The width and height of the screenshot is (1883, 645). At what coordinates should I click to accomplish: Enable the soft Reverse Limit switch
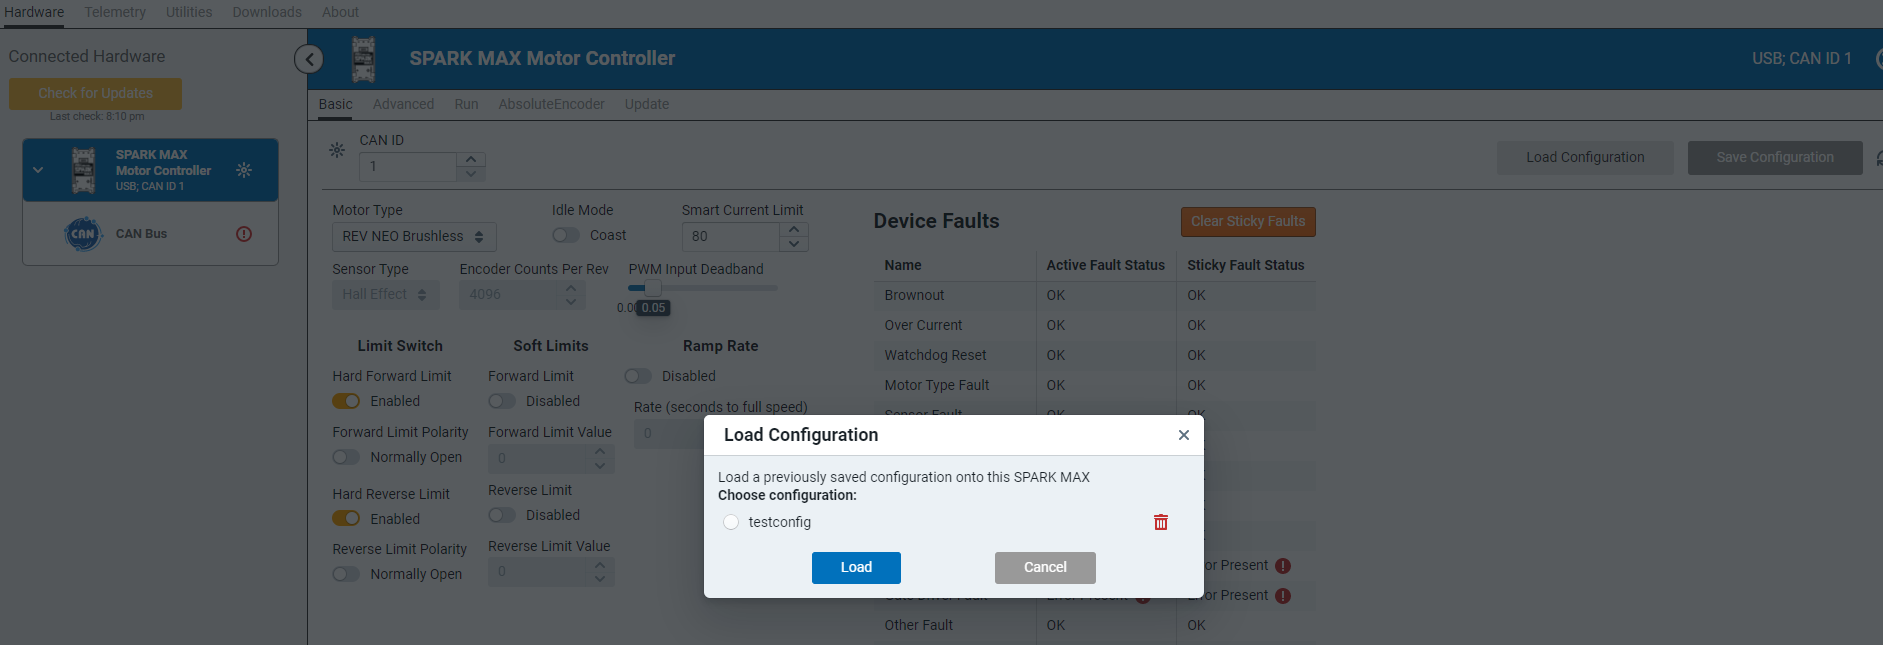tap(502, 515)
